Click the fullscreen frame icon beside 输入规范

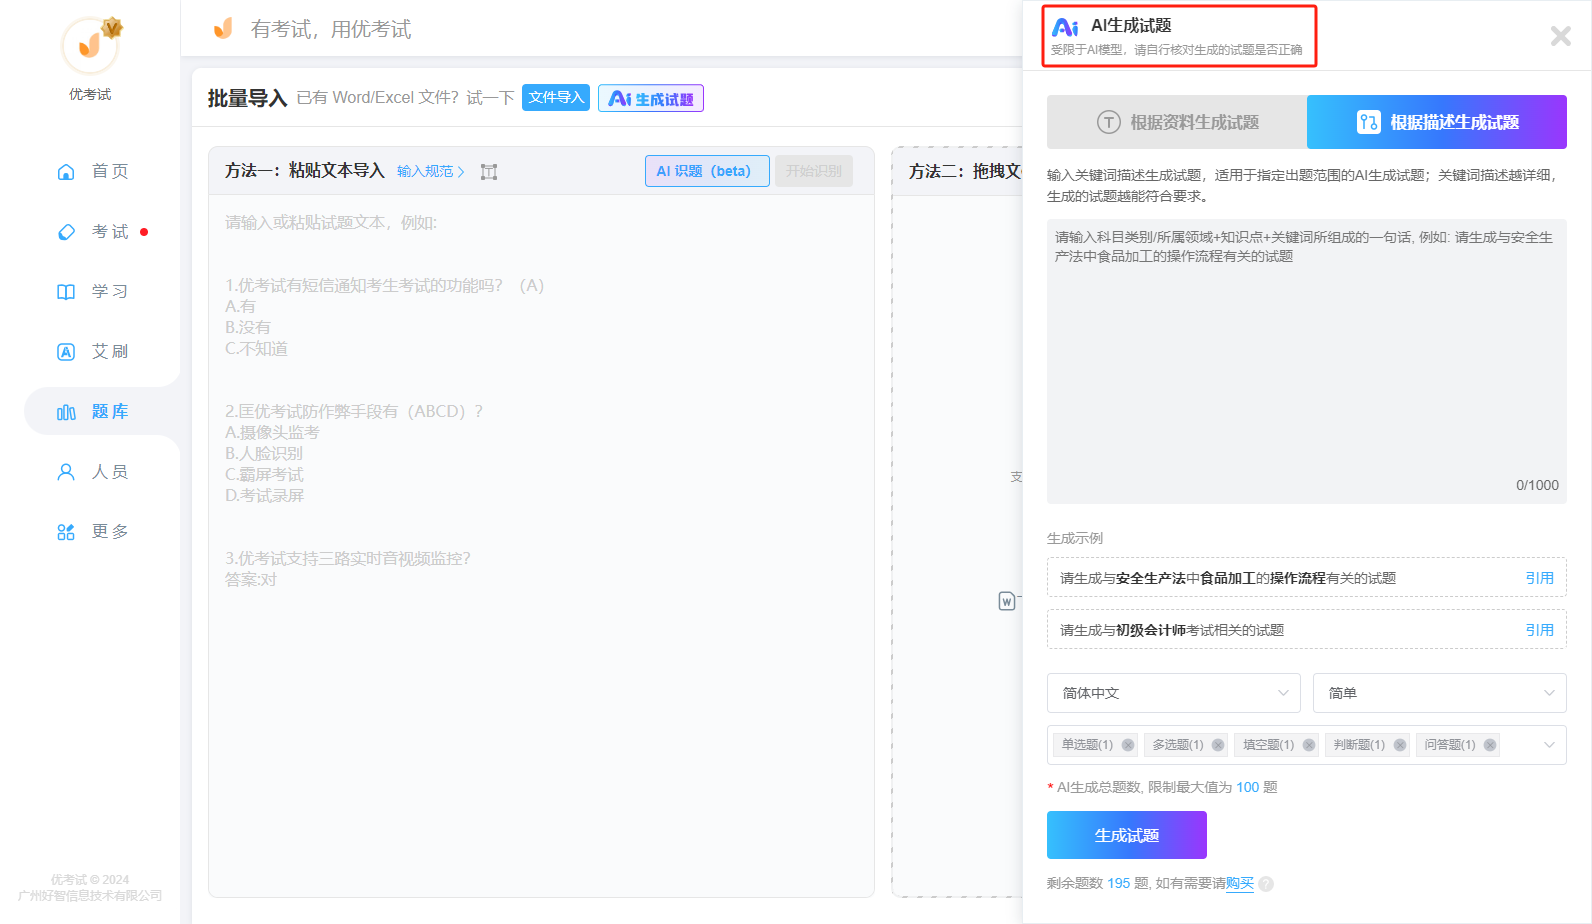[x=489, y=172]
